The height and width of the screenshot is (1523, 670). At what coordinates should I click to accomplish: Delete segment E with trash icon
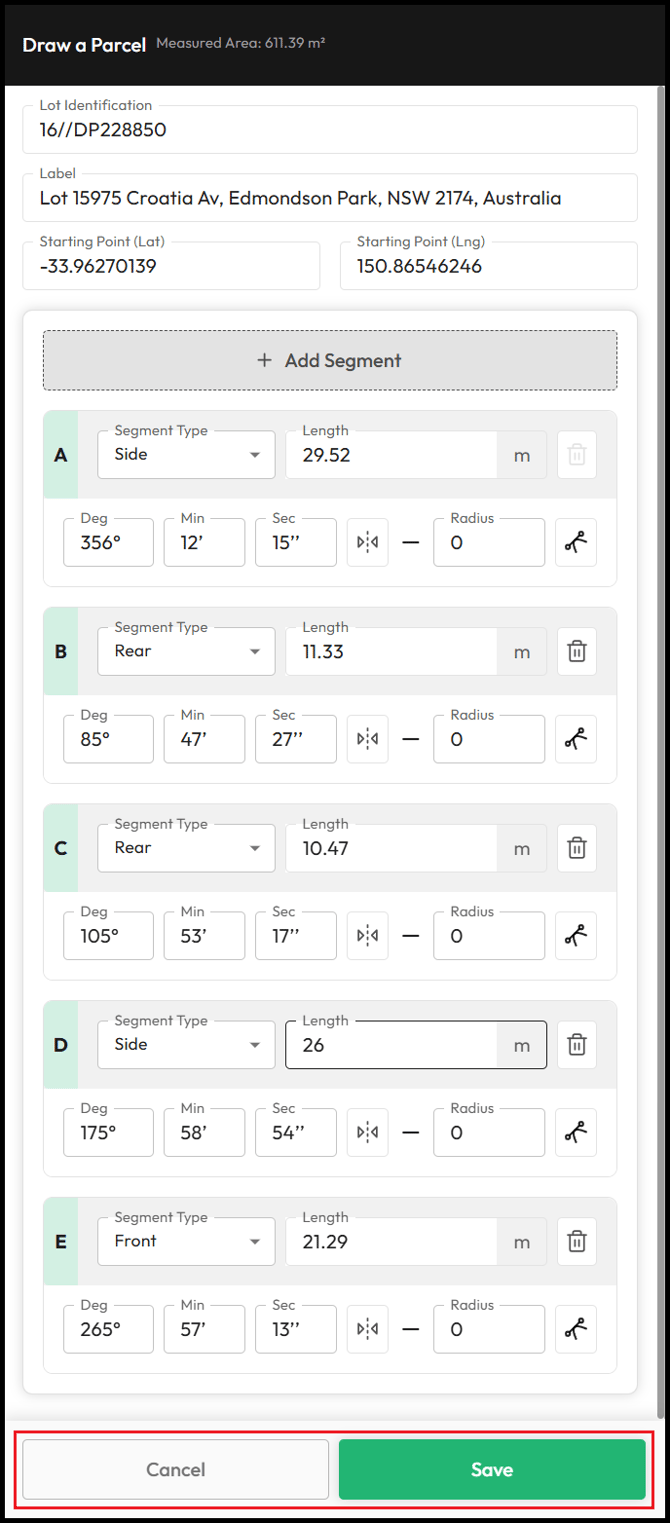point(576,1242)
